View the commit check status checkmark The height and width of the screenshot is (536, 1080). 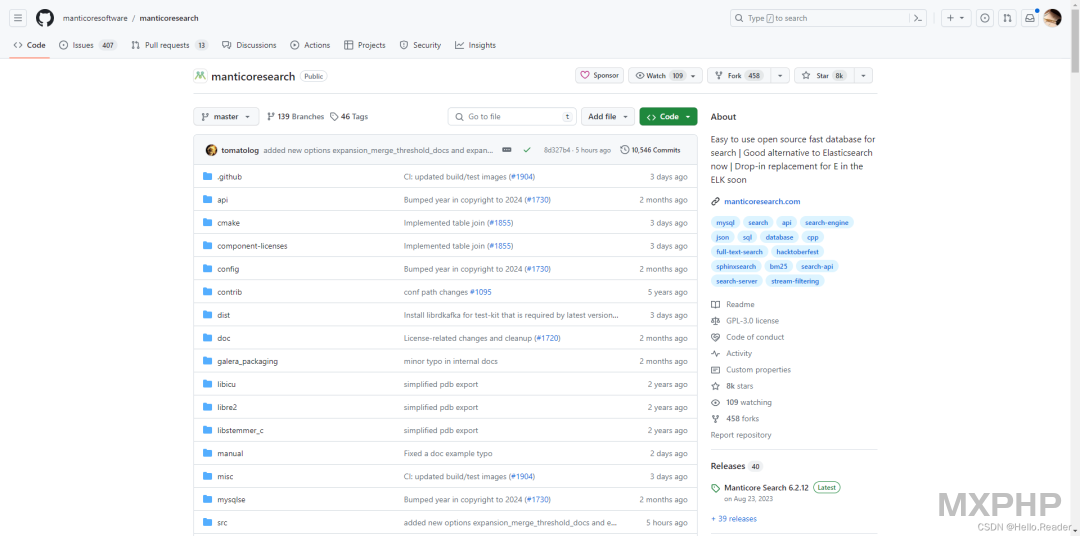[x=527, y=150]
